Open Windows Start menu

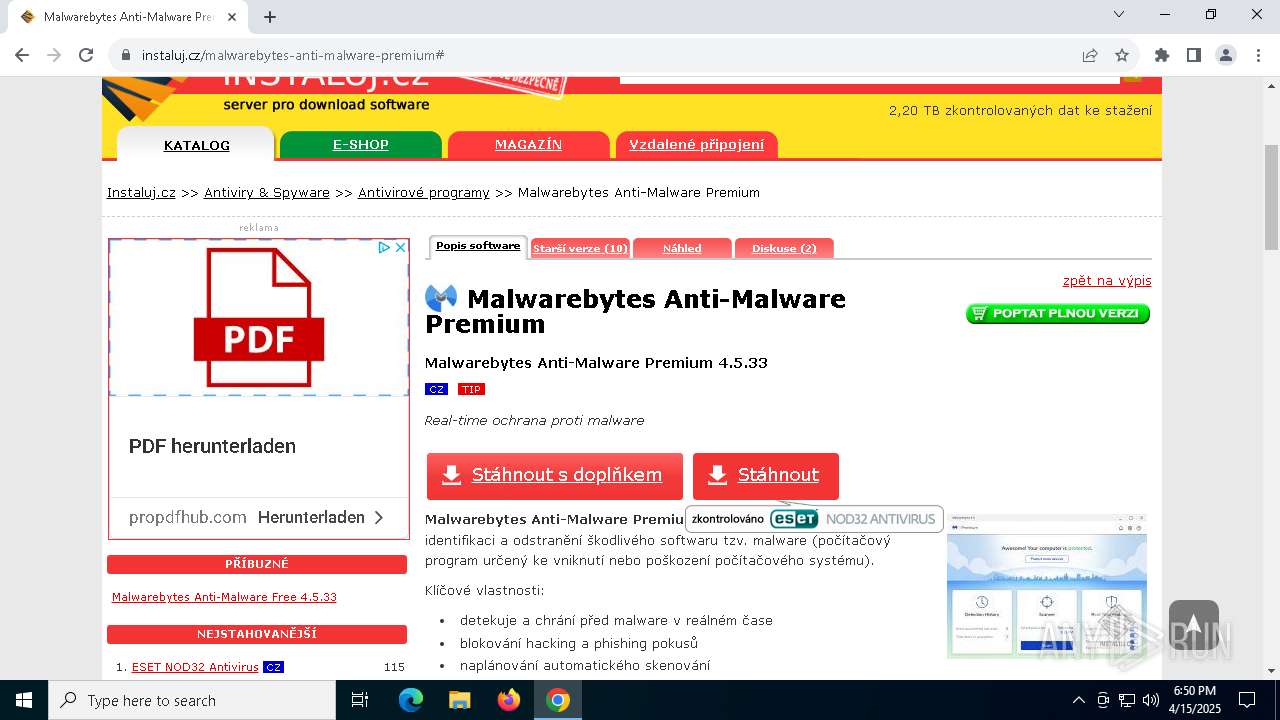(24, 700)
